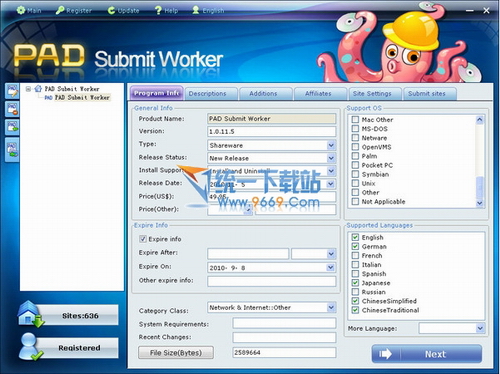
Task: Toggle the Expire info checkbox
Action: point(143,239)
